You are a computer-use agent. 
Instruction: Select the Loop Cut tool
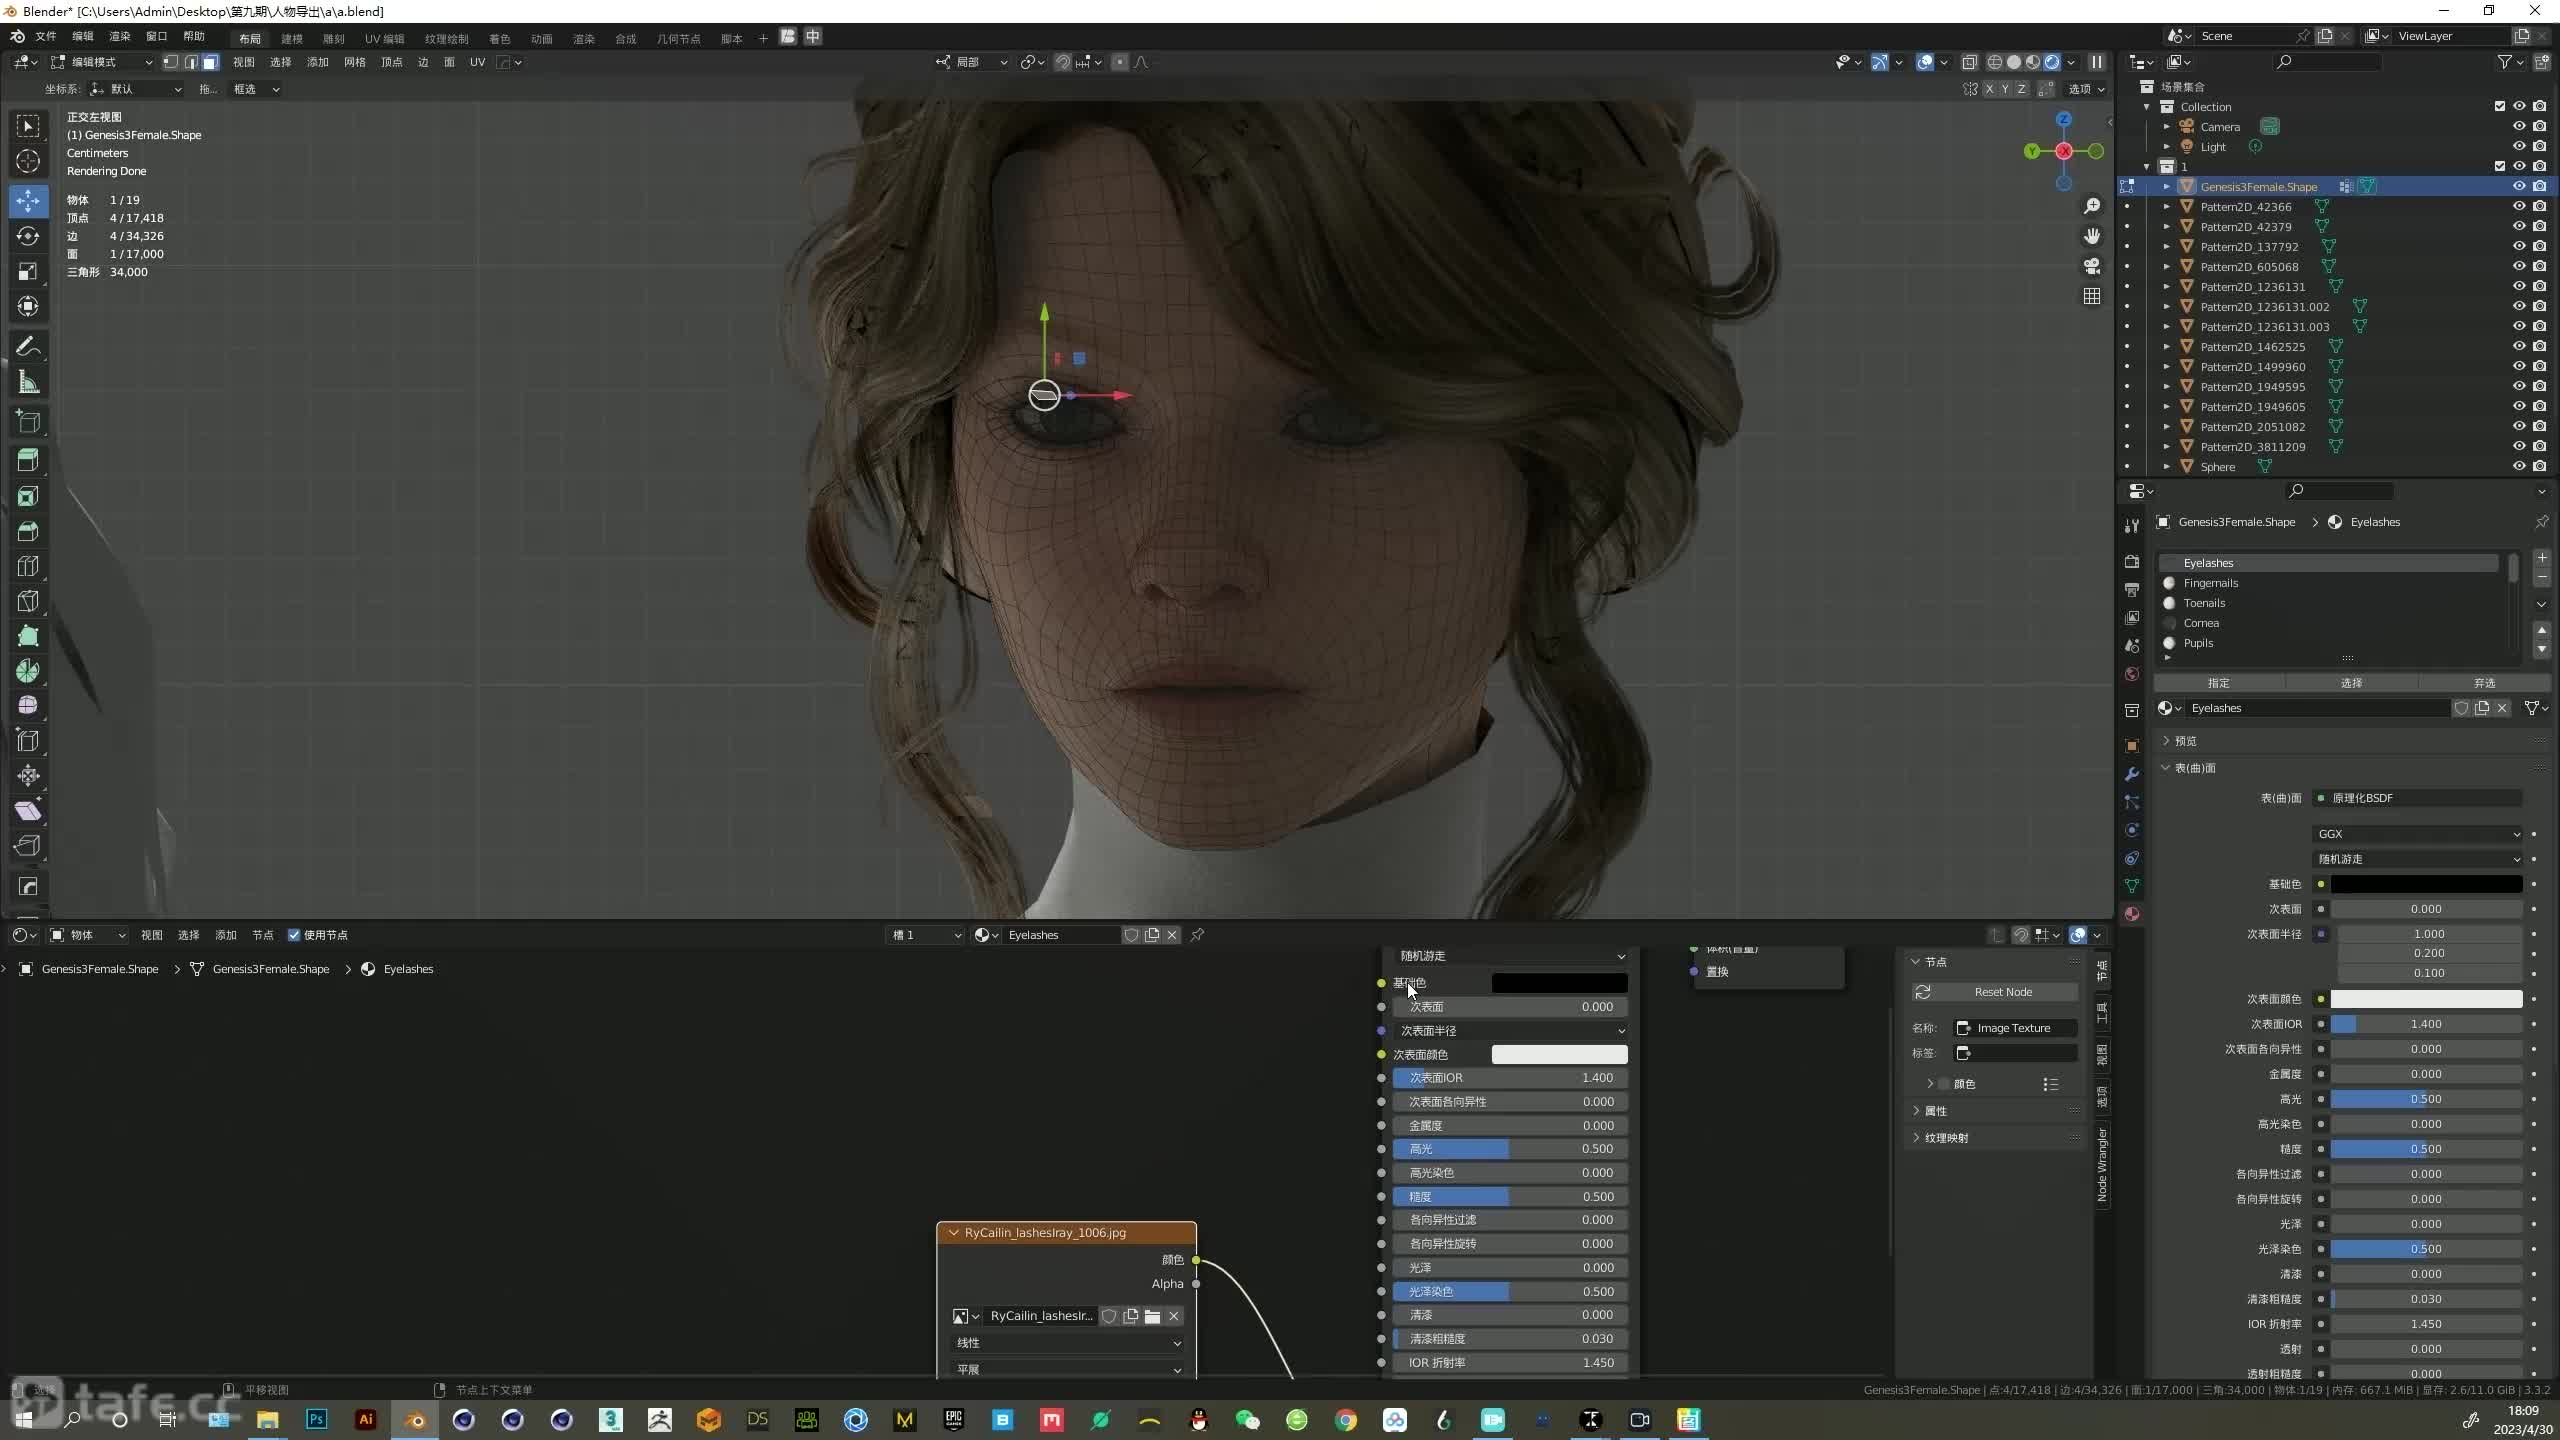28,566
